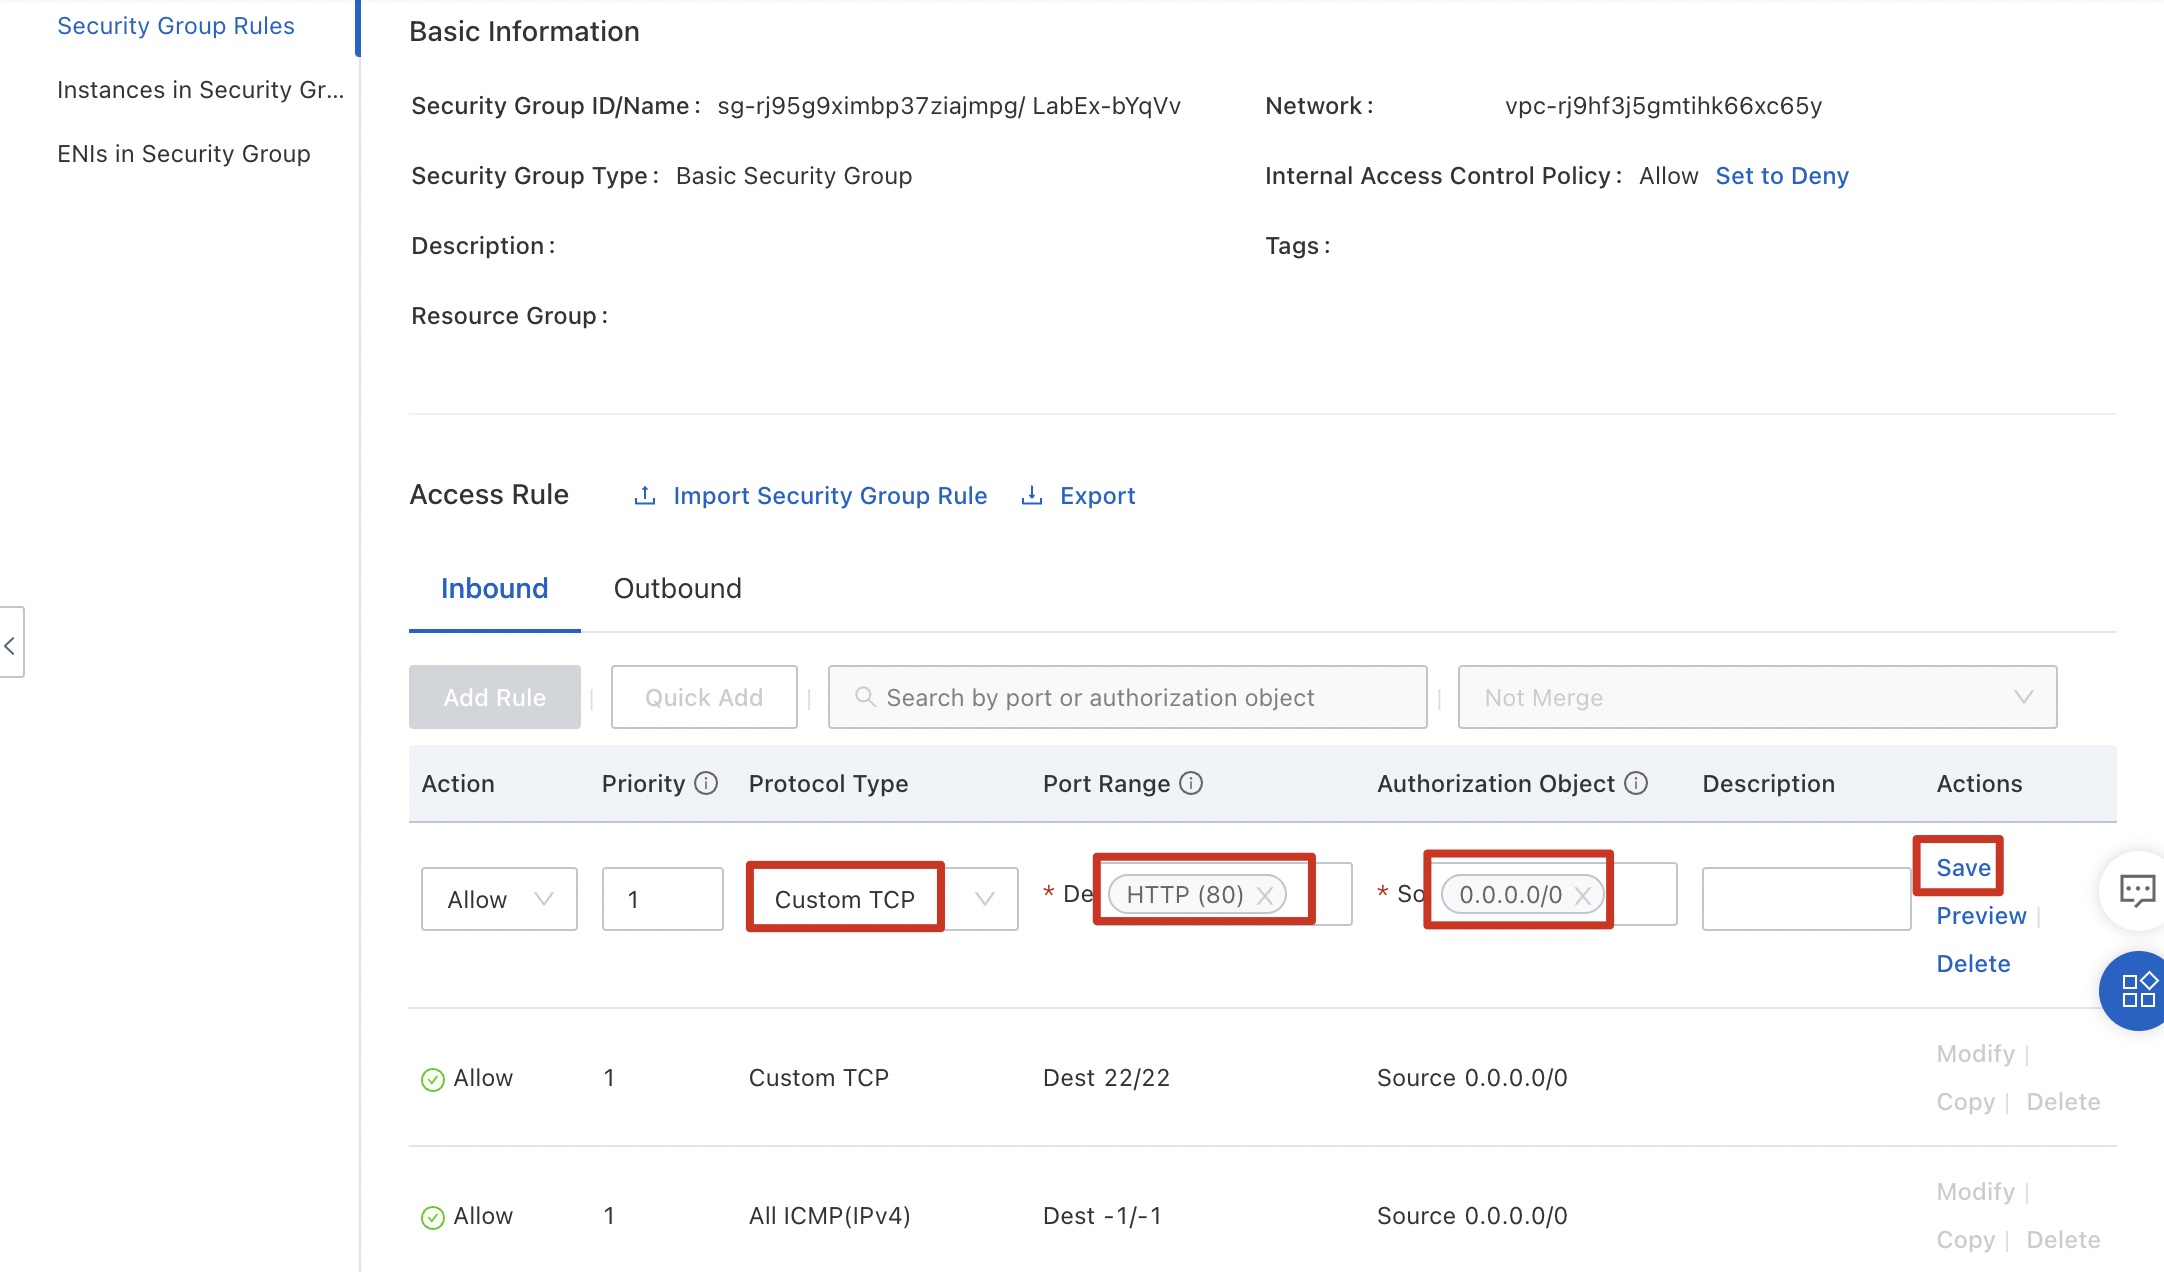The width and height of the screenshot is (2164, 1272).
Task: Click the All ICMP(IPv4) protocol cell
Action: click(829, 1216)
